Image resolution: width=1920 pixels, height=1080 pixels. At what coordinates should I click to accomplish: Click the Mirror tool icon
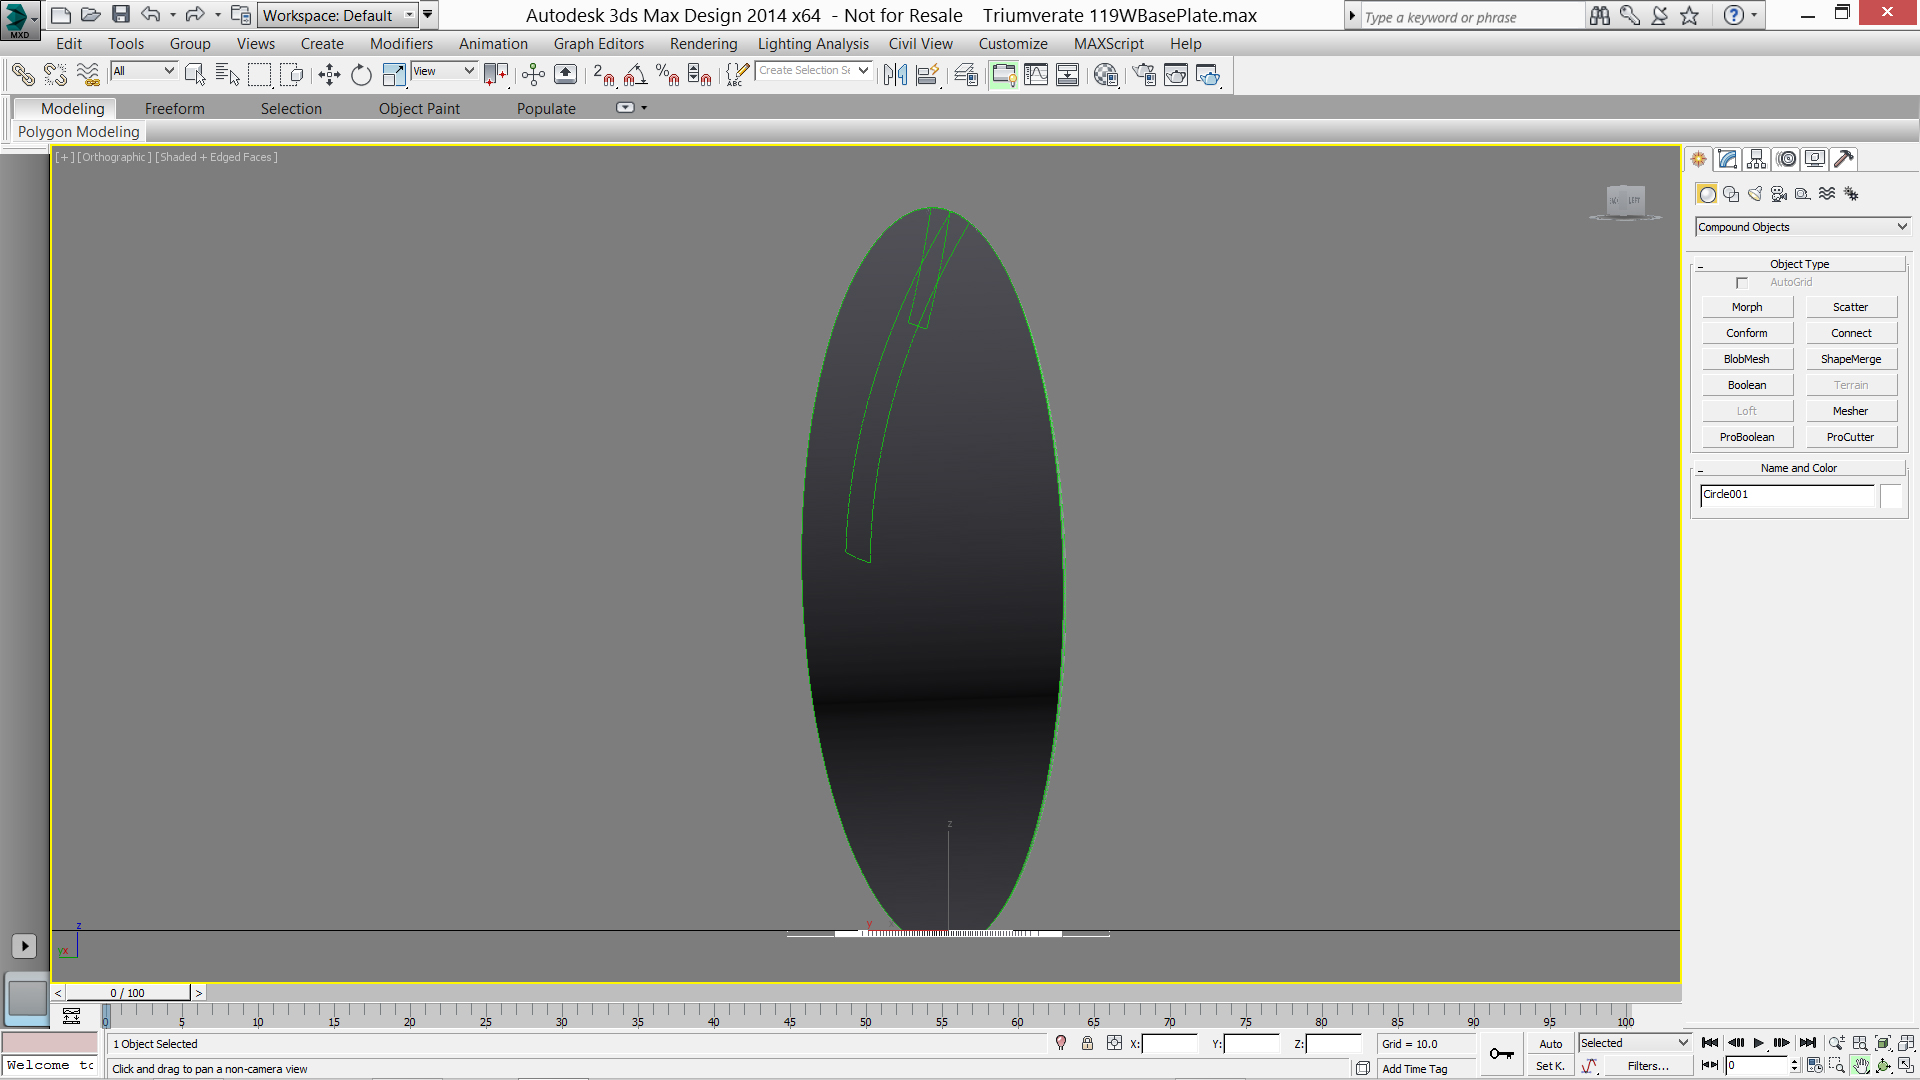coord(895,75)
